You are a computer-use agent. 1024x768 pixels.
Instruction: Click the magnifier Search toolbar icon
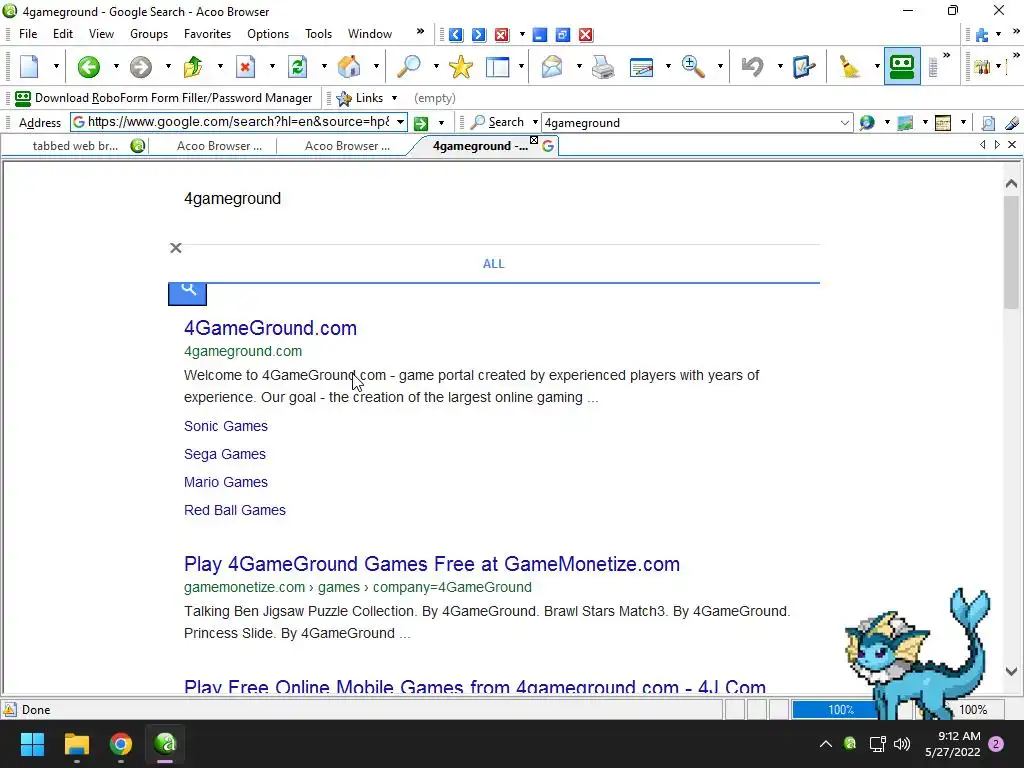409,66
